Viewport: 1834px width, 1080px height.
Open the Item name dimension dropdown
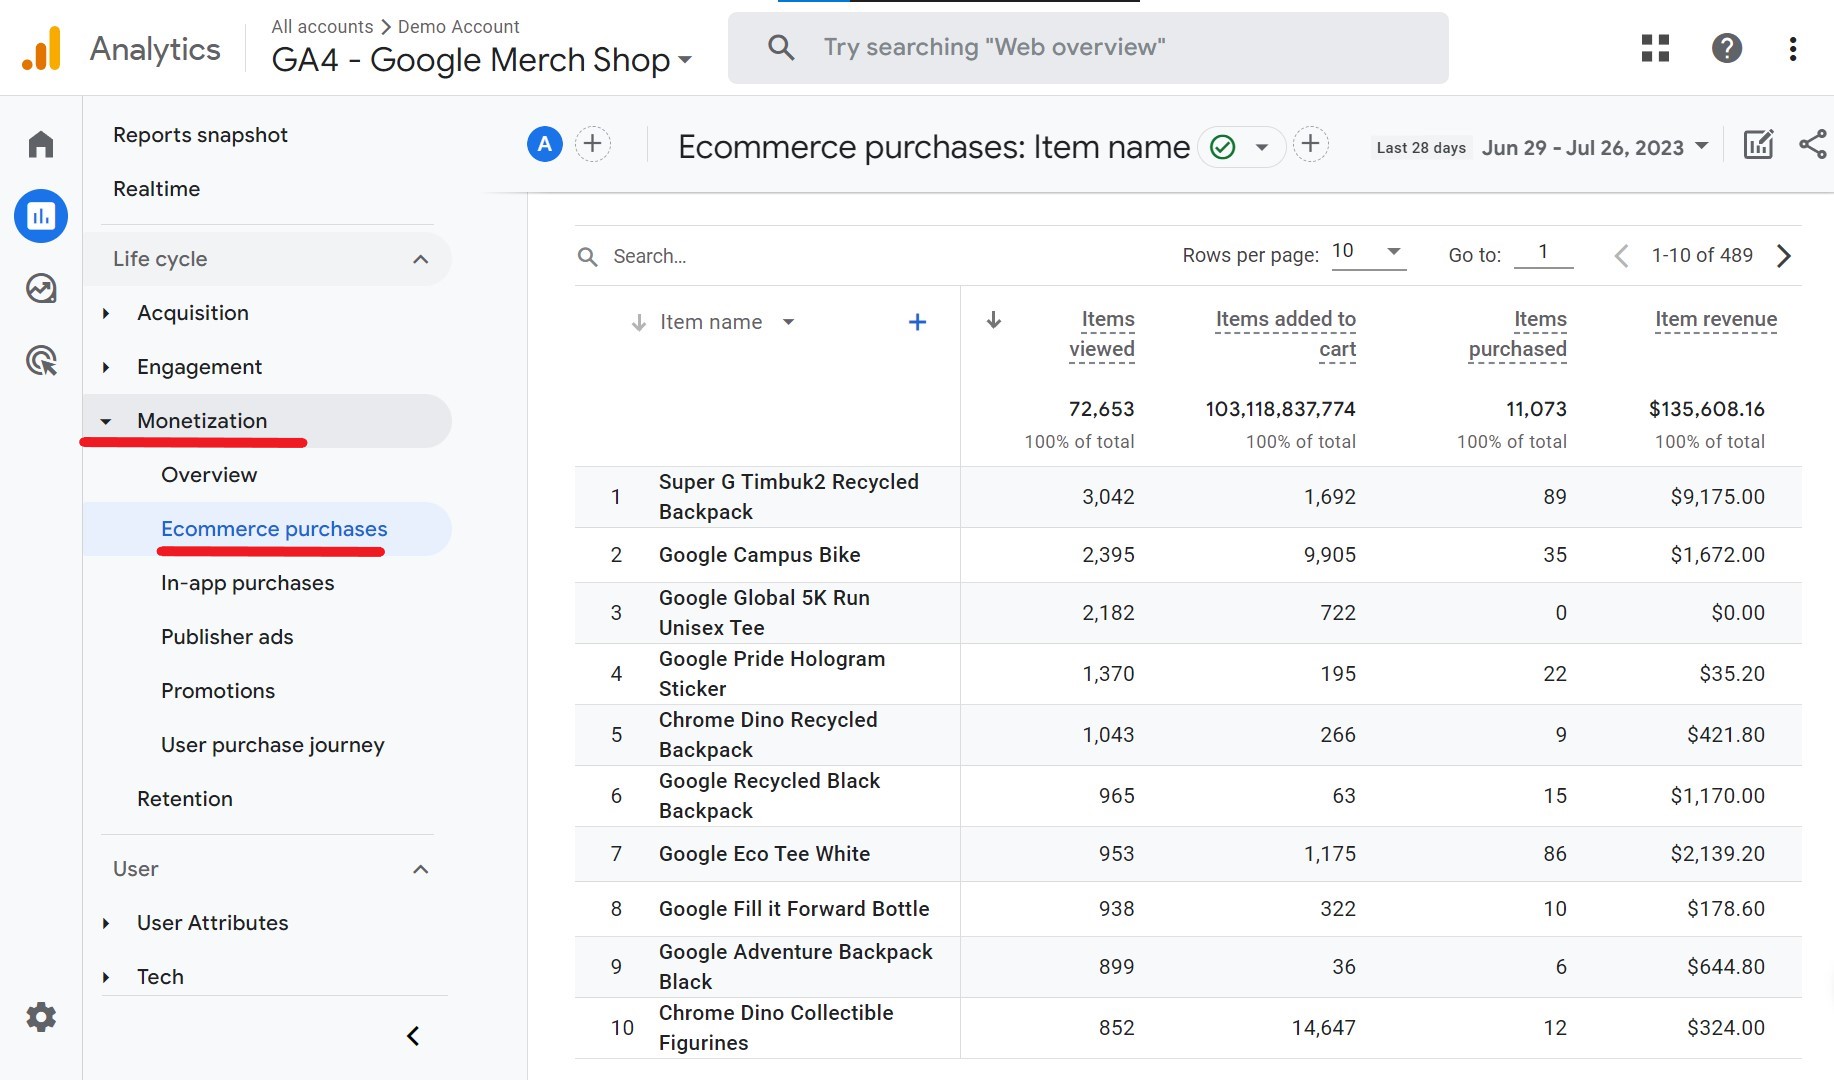point(788,322)
